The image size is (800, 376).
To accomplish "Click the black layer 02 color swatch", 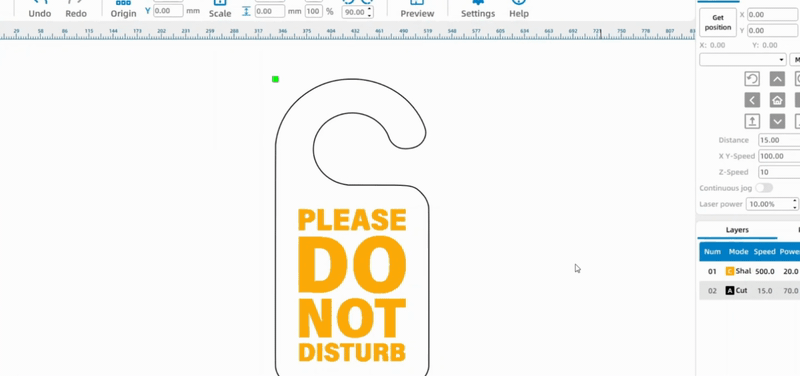I will tap(730, 291).
